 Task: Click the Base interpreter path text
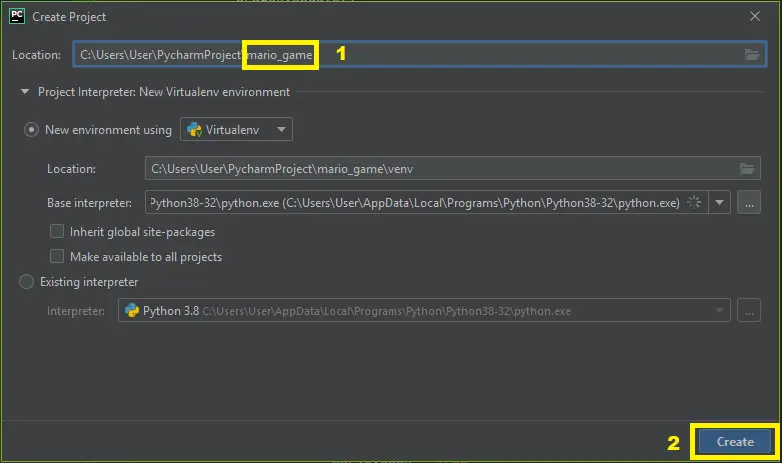point(415,203)
